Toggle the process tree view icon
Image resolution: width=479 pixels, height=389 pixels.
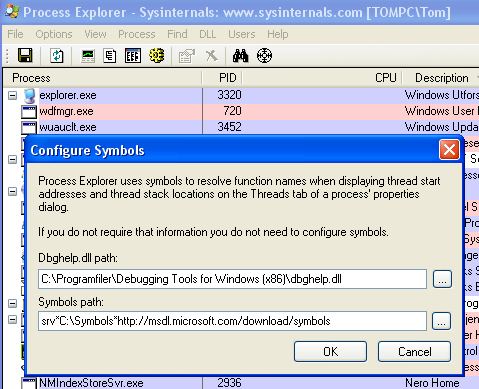pyautogui.click(x=110, y=56)
